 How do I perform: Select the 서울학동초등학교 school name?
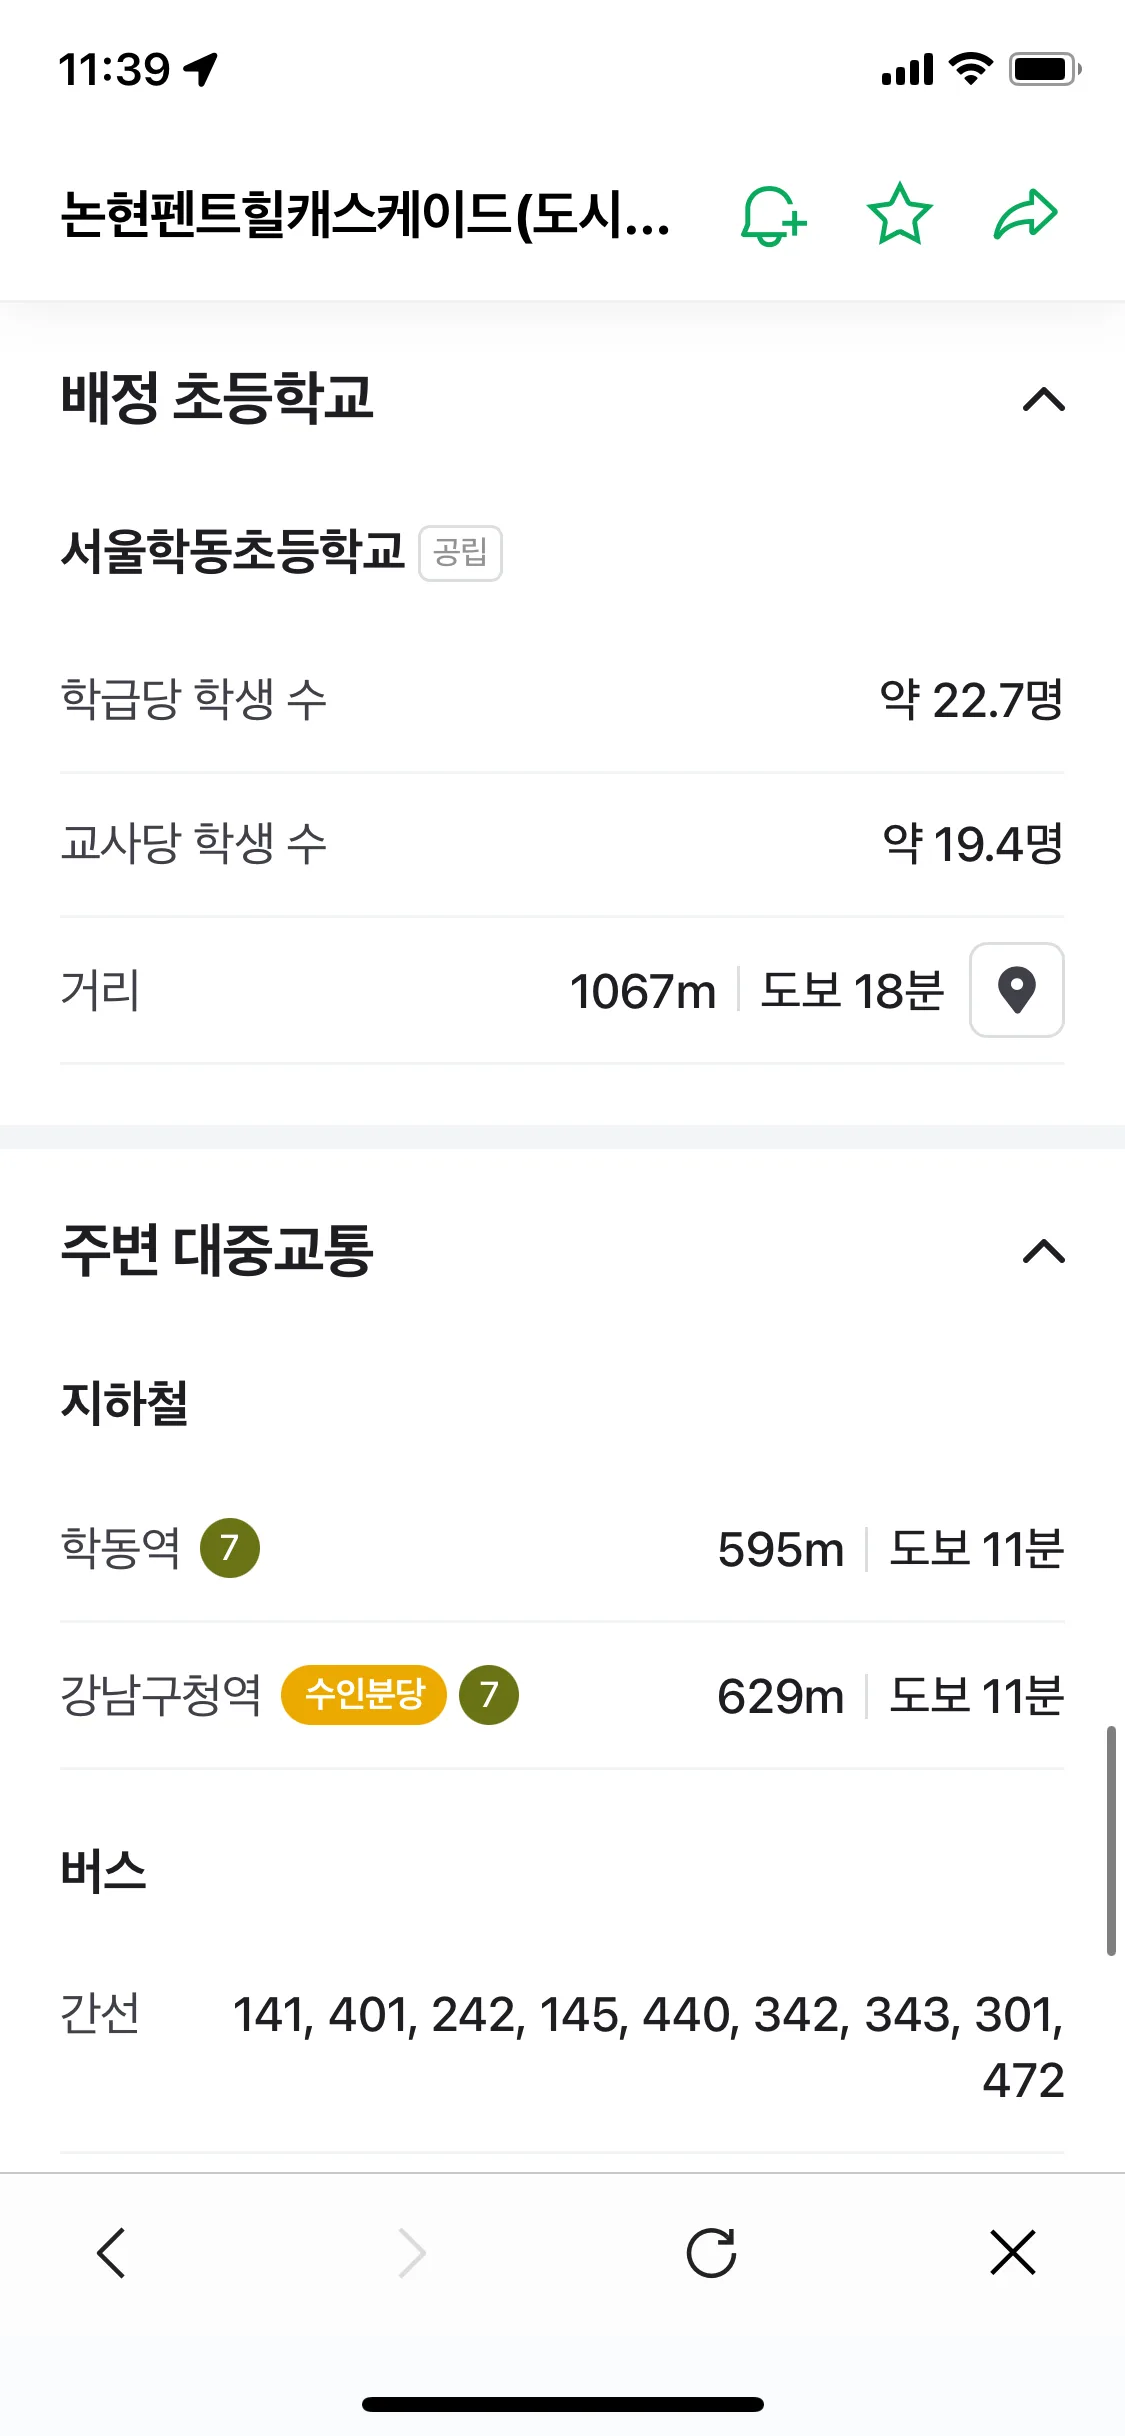tap(232, 551)
